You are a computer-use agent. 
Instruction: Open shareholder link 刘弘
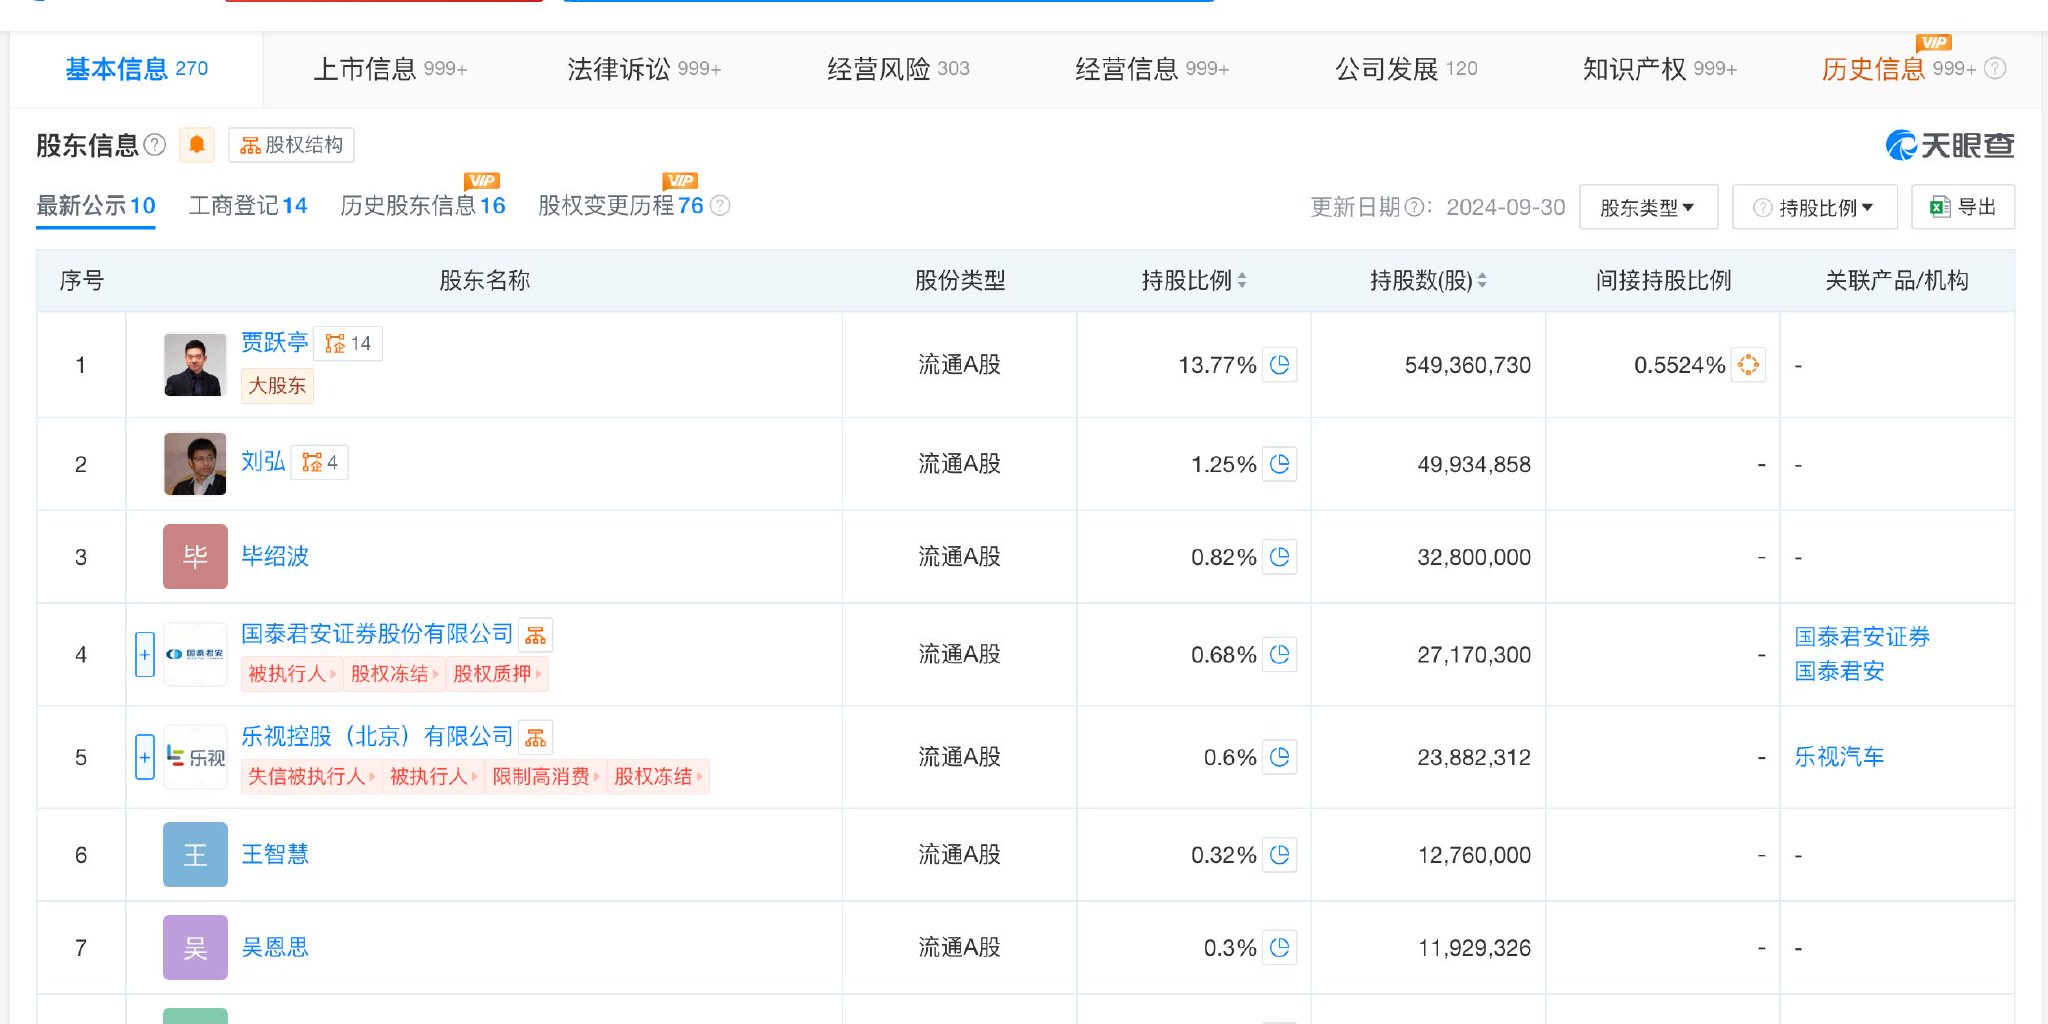(263, 461)
